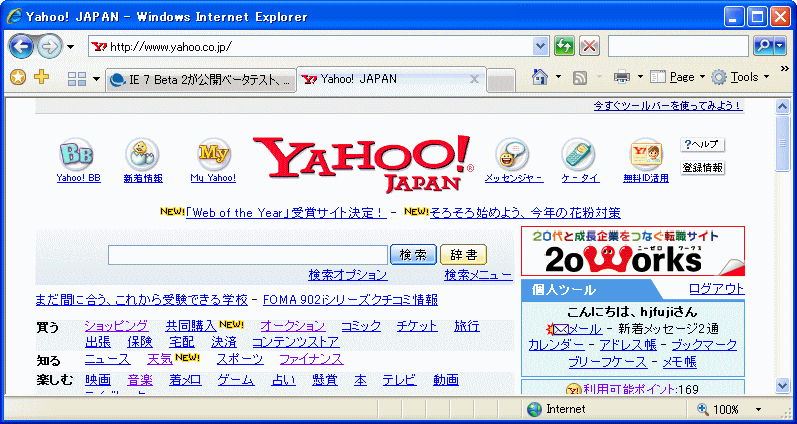This screenshot has height=424, width=797.
Task: Switch to the IE 7 Beta 2 tab
Action: (x=201, y=80)
